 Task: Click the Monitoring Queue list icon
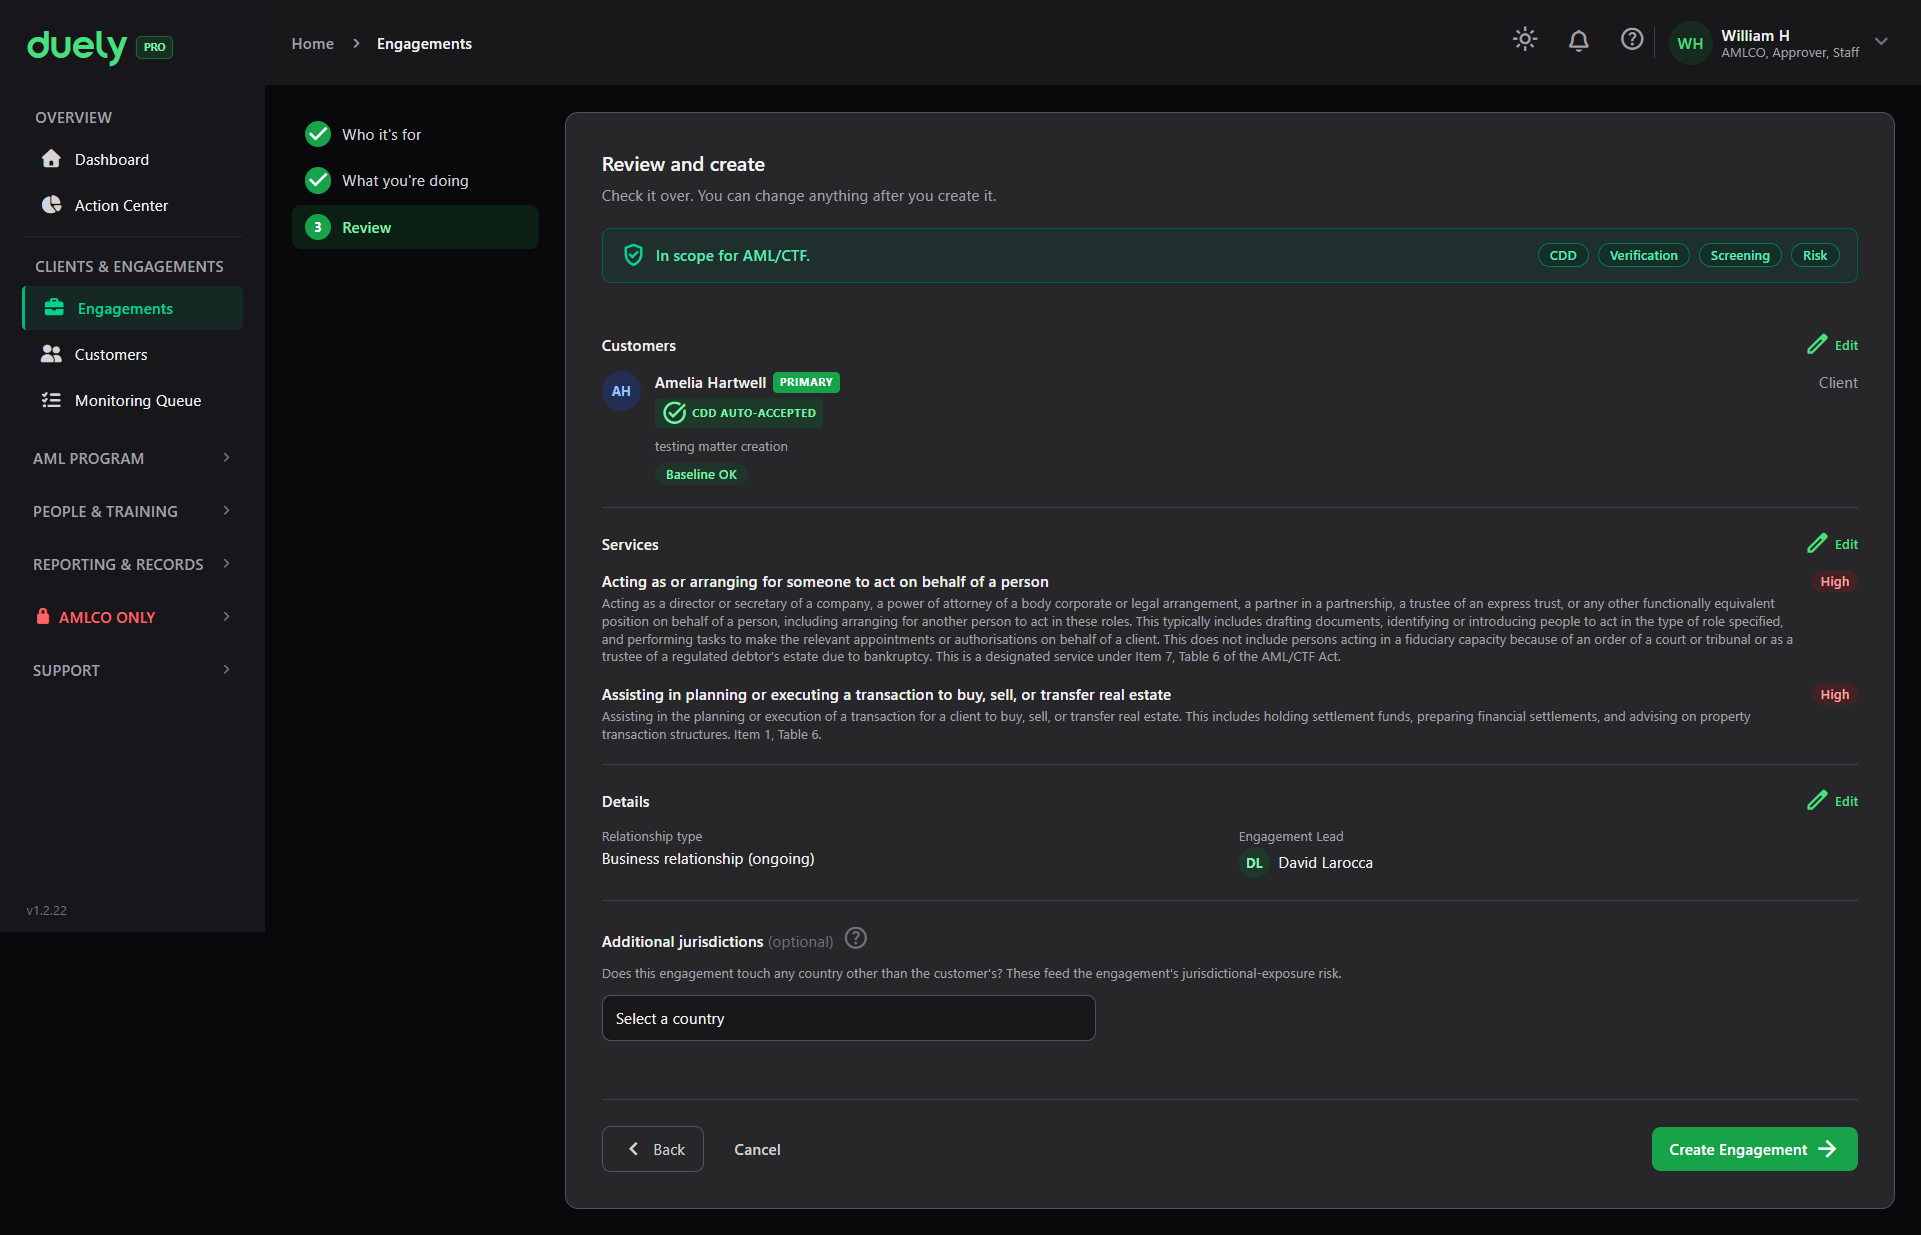point(51,400)
